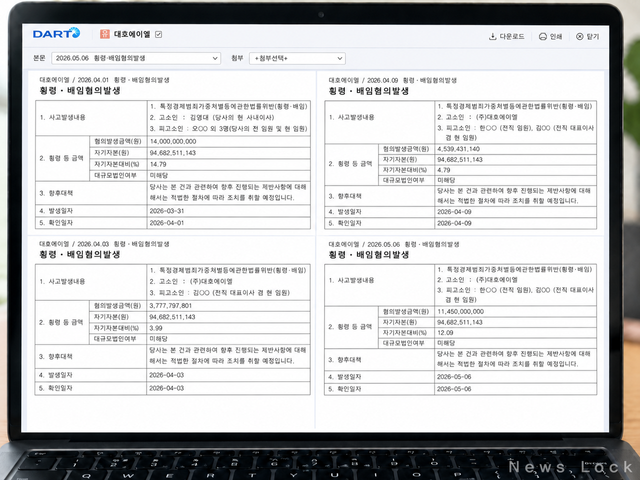Click 자기자본 '94,682,511,143' in 04.01 report
Viewport: 640px width, 480px height.
tap(173, 153)
